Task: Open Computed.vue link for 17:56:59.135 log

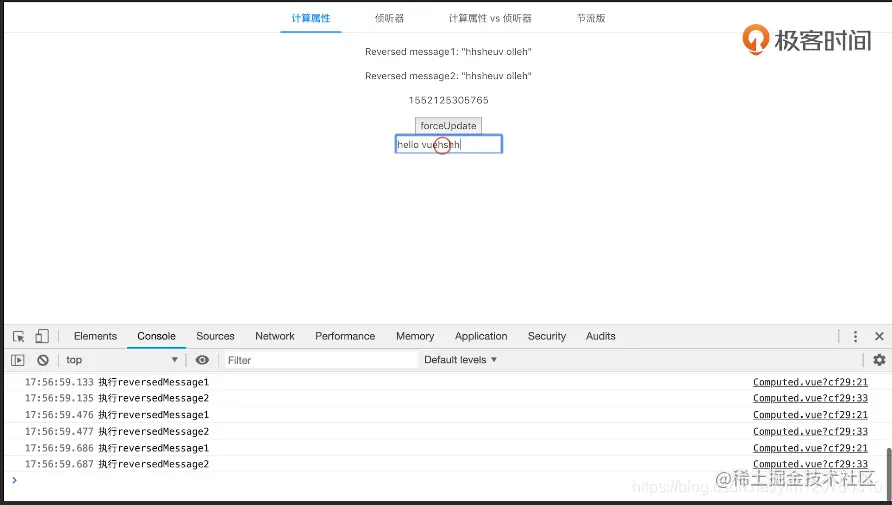Action: [810, 398]
